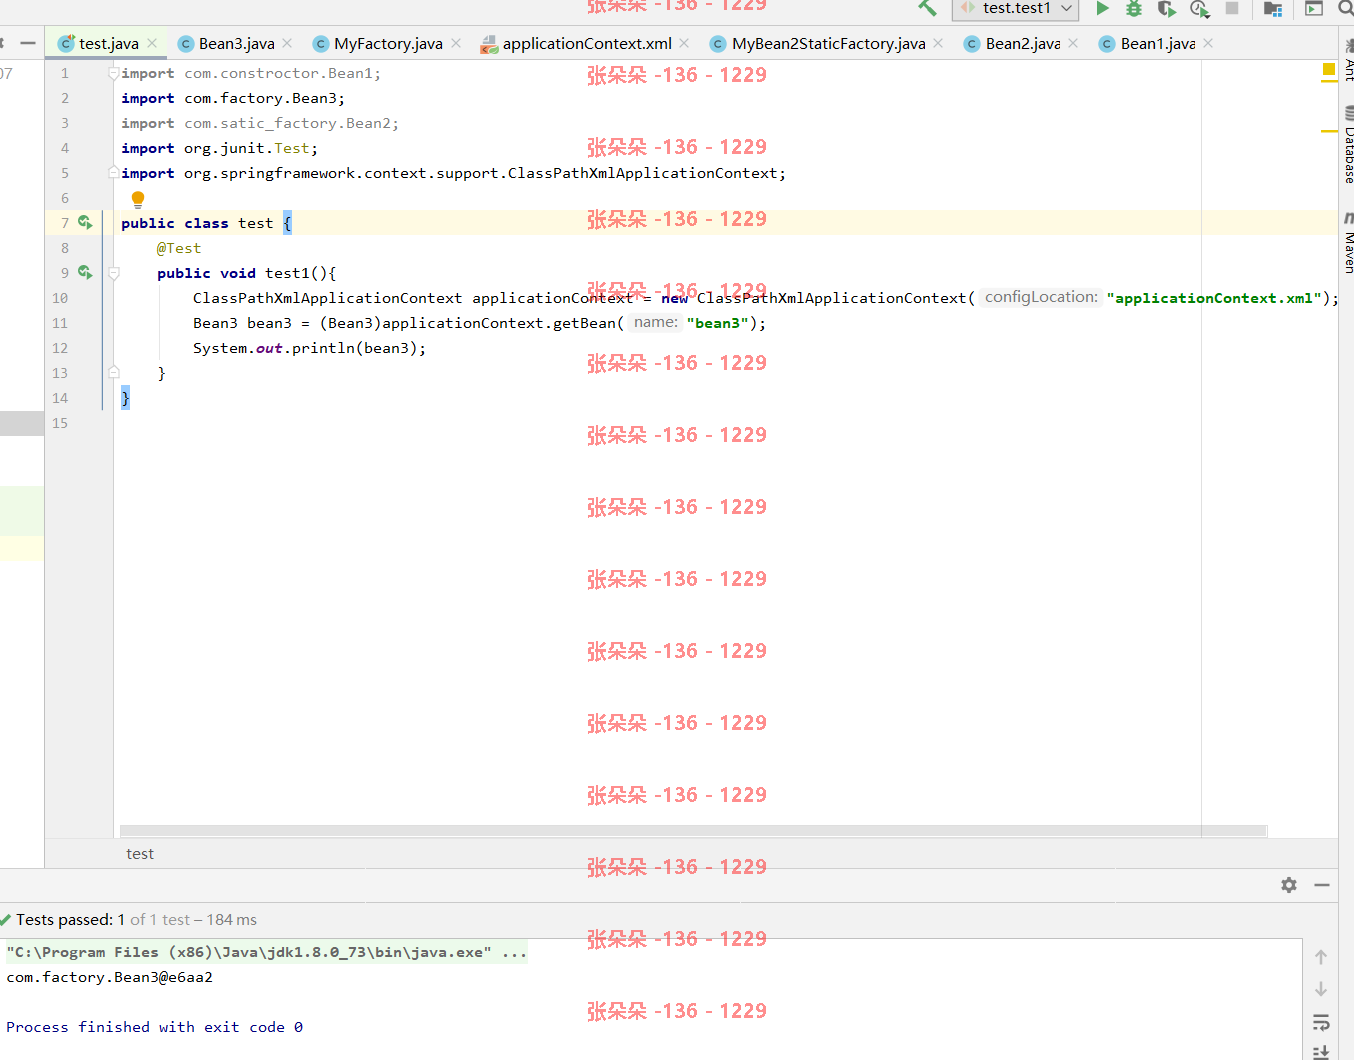Click the Up the stack trace arrow
Viewport: 1354px width, 1060px height.
1321,957
